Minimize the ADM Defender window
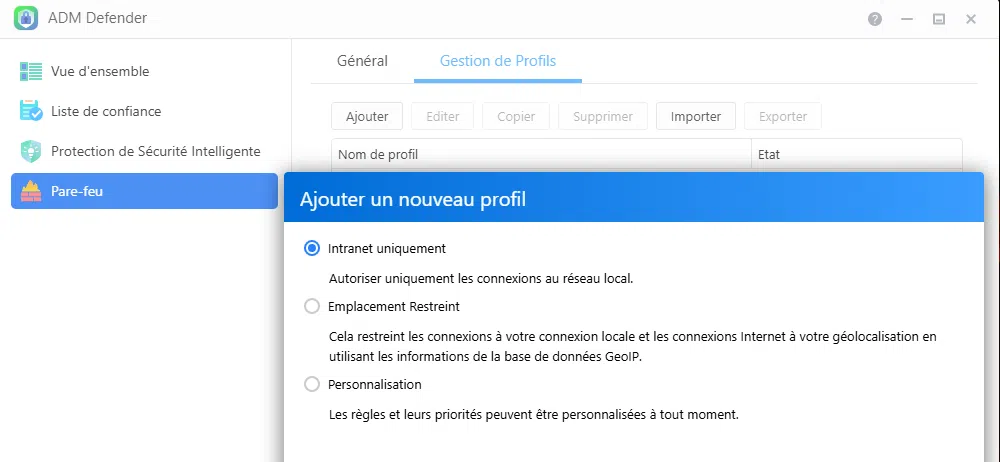This screenshot has height=462, width=1000. tap(907, 19)
